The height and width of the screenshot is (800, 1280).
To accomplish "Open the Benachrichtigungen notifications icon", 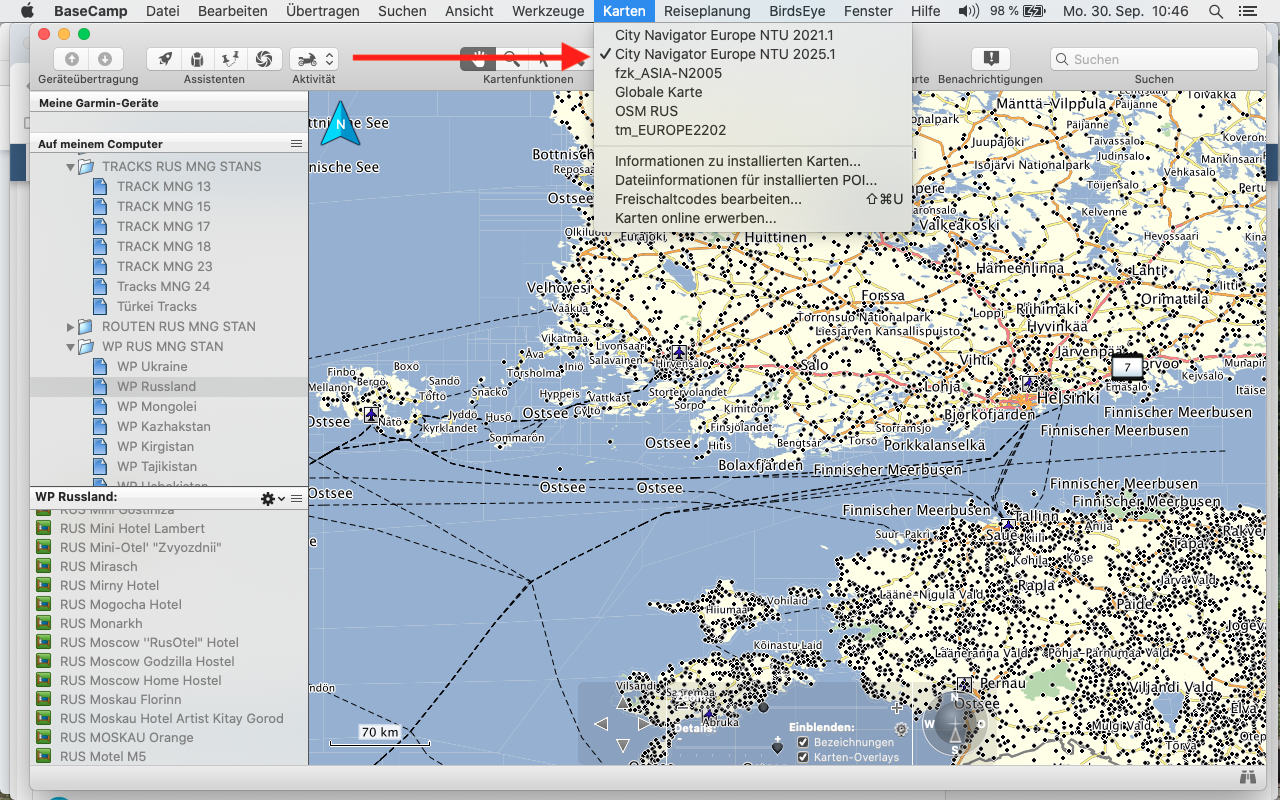I will tap(990, 59).
